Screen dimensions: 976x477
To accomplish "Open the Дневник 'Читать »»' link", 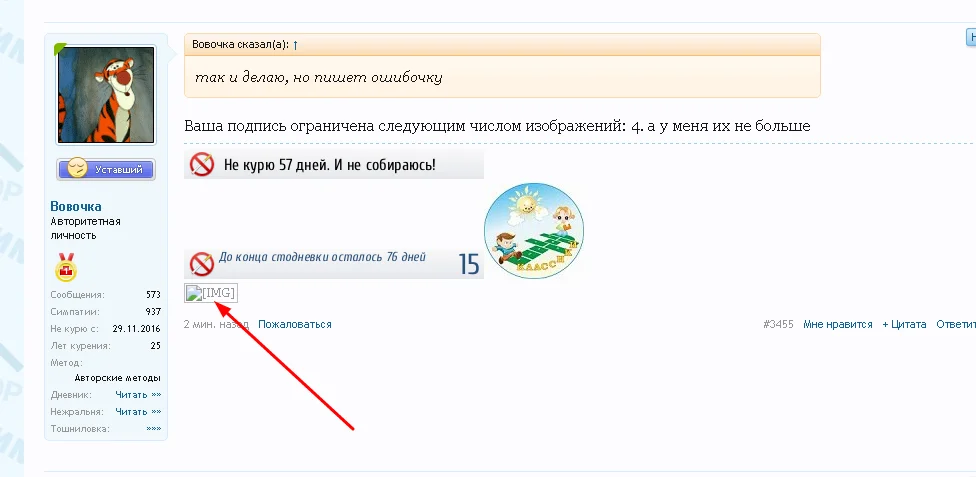I will 138,395.
